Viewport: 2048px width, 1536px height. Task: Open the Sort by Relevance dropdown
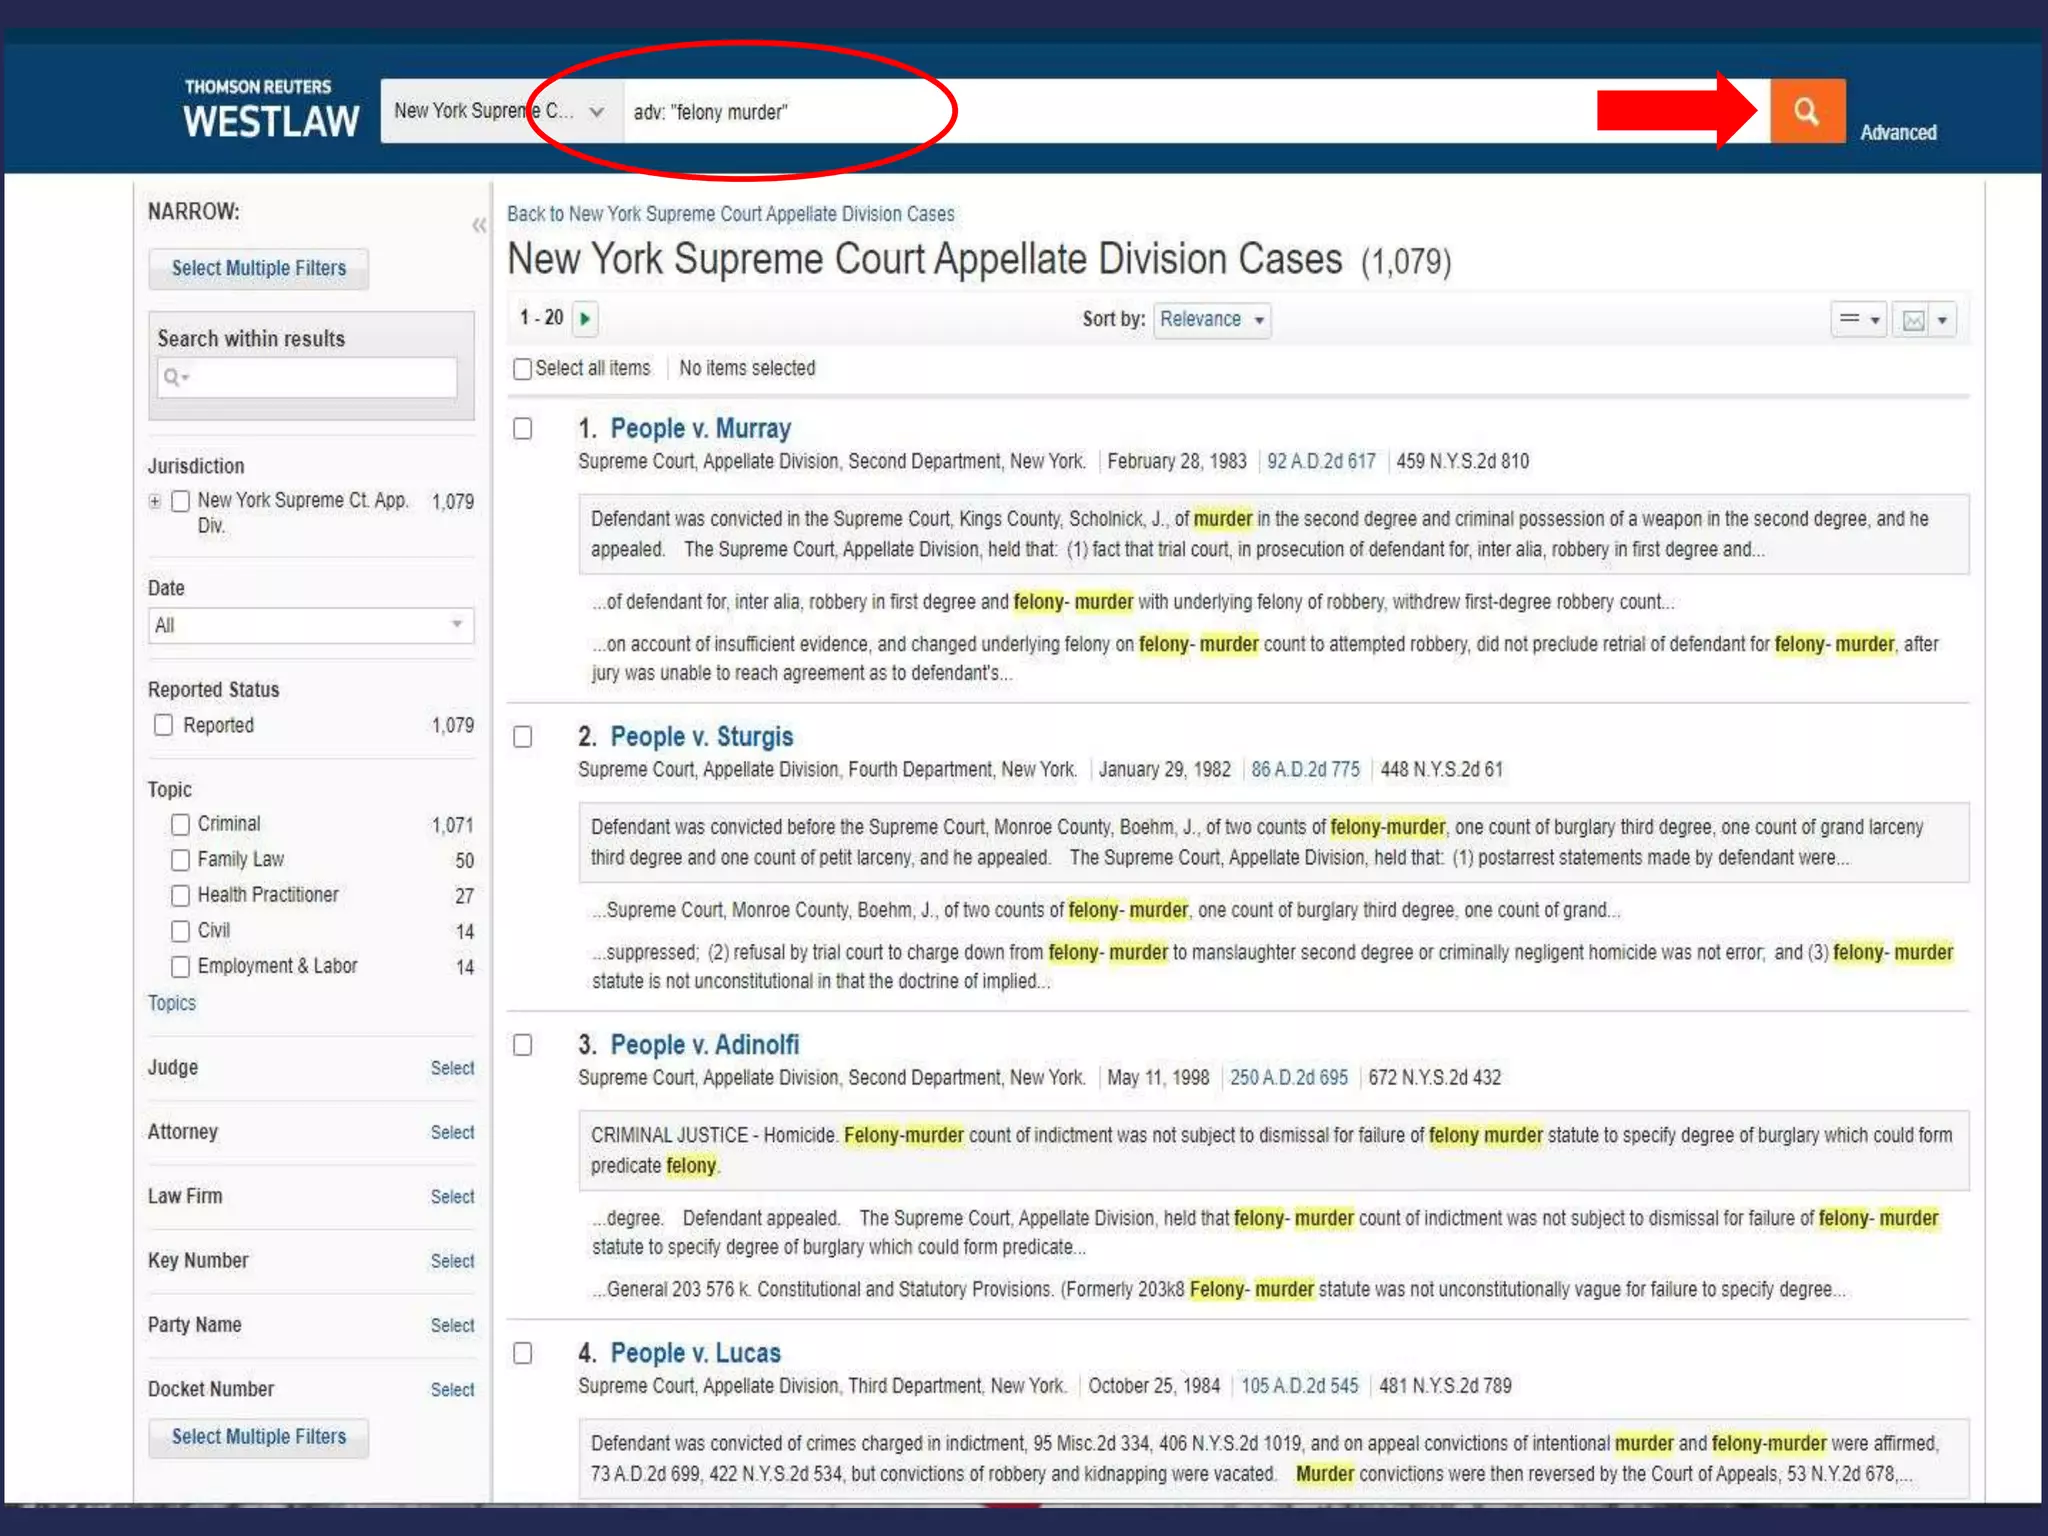1211,320
